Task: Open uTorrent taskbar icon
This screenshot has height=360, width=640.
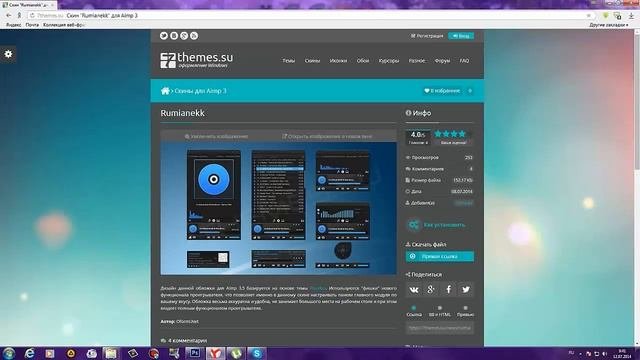Action: tap(236, 353)
